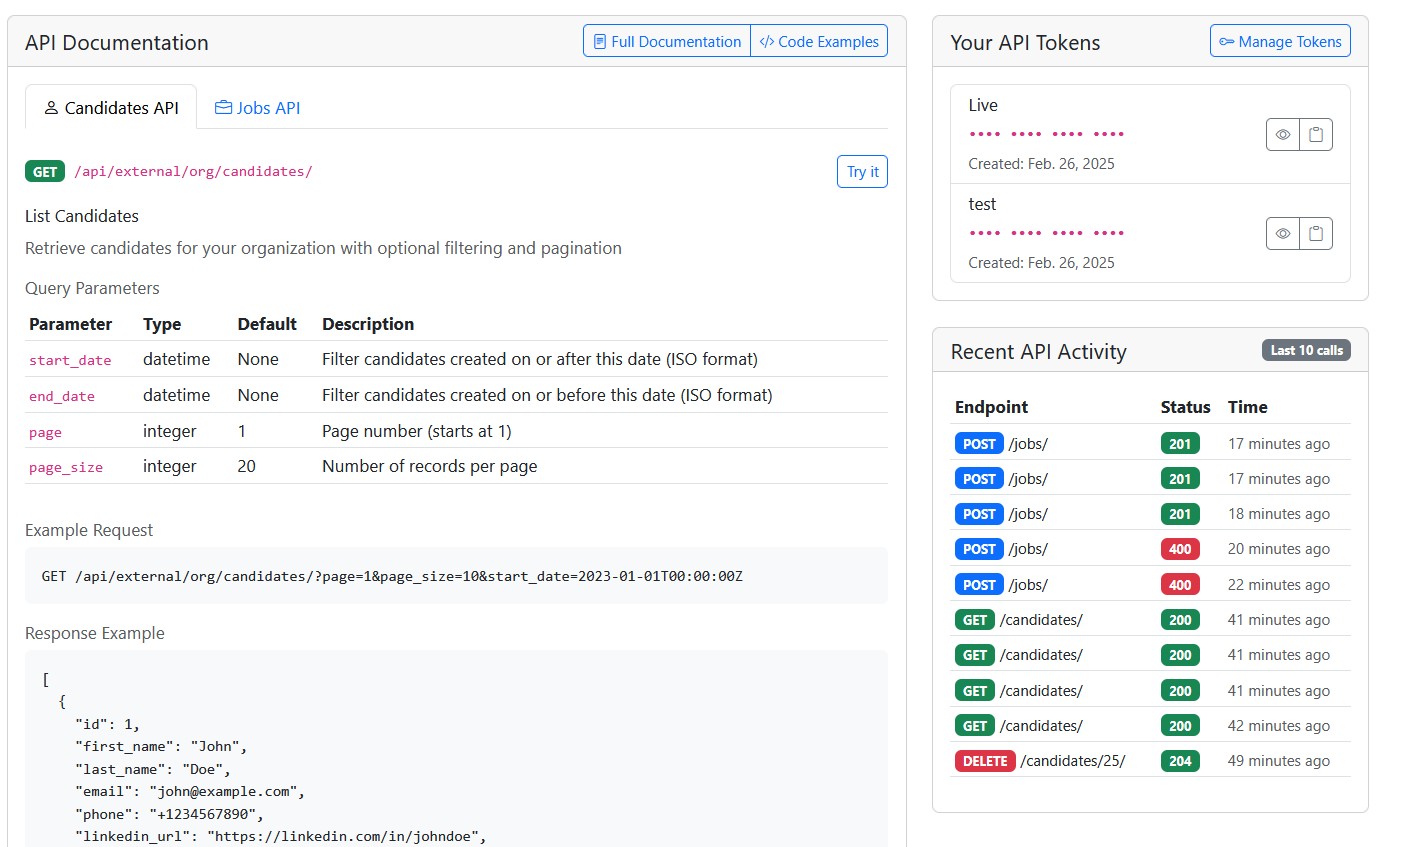Click the 49 minutes ago timestamp
Image resolution: width=1401 pixels, height=847 pixels.
pos(1279,761)
